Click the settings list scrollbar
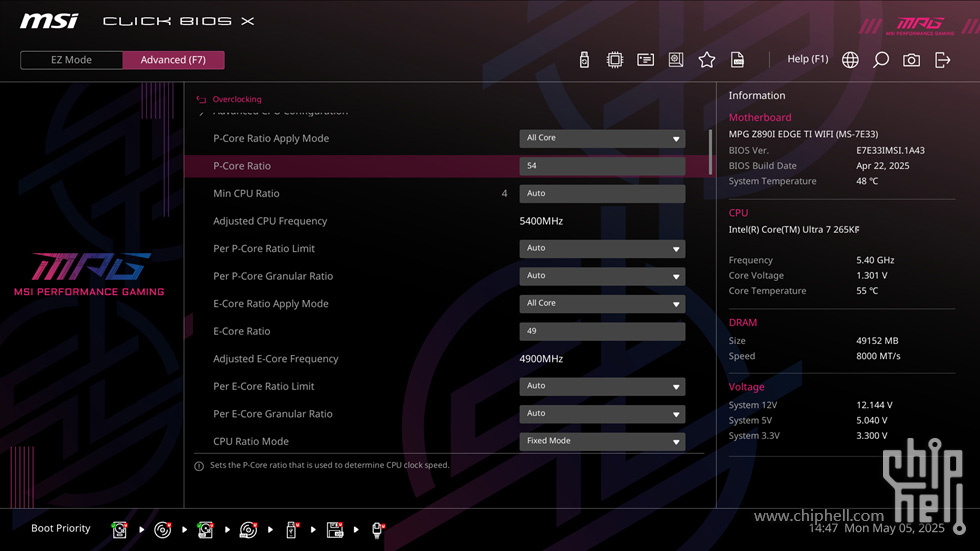The image size is (980, 551). 710,152
